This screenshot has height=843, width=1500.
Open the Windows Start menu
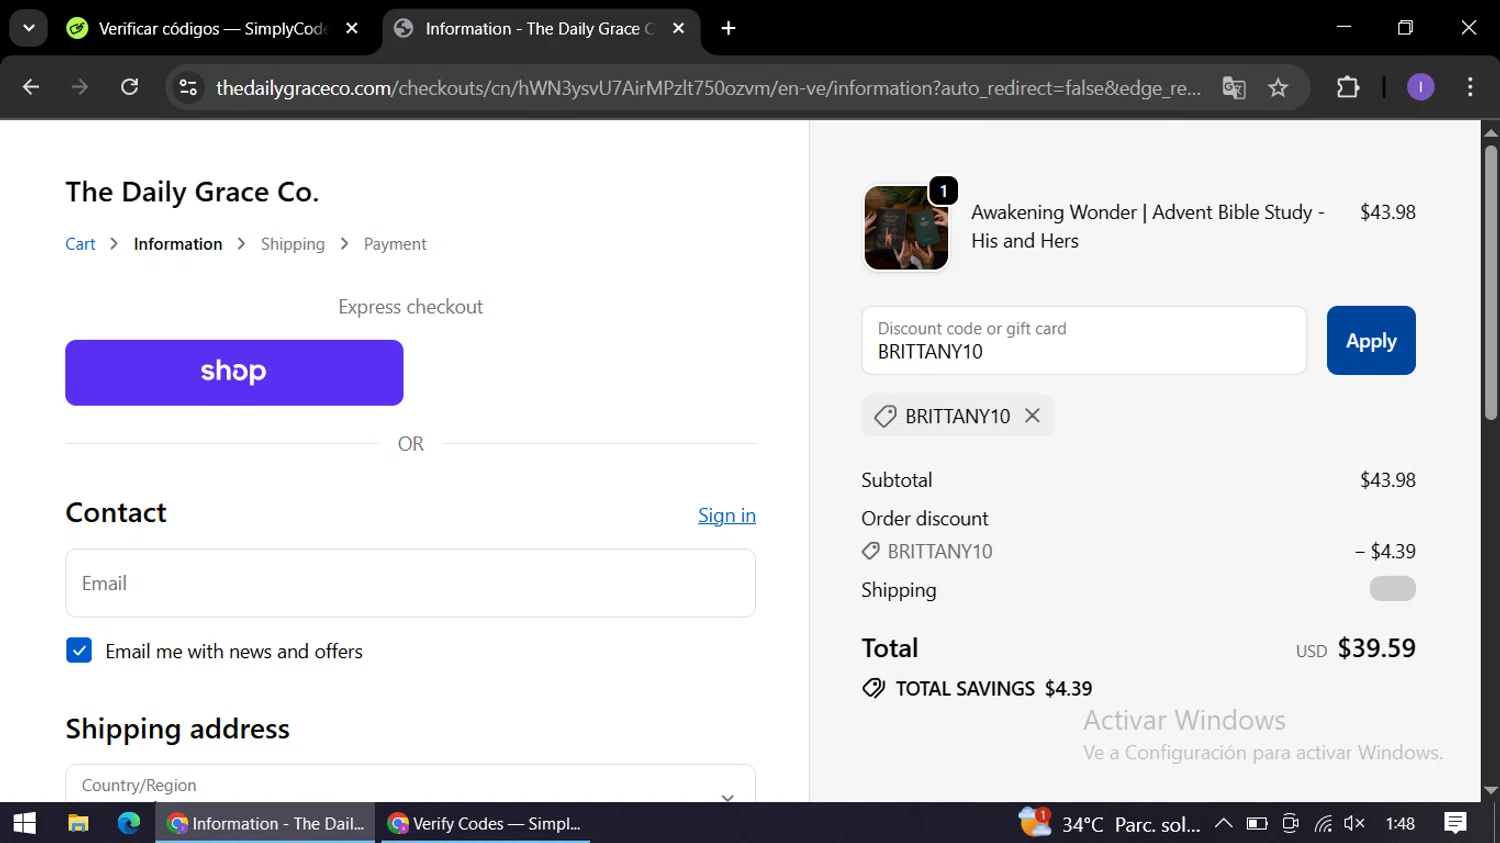(24, 823)
